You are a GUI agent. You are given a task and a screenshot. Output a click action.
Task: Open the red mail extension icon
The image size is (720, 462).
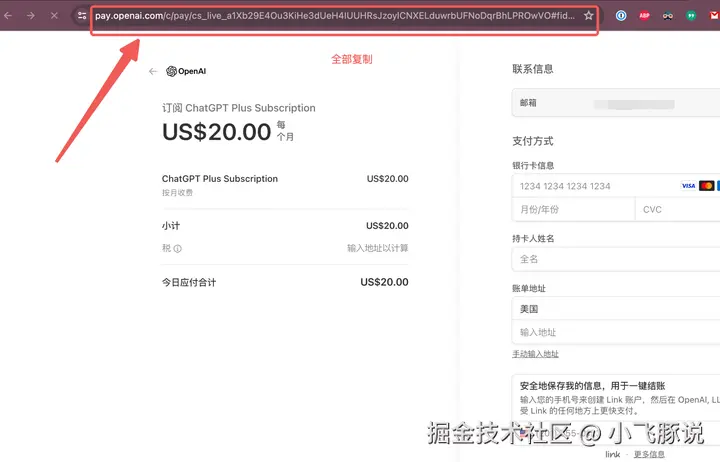click(714, 16)
